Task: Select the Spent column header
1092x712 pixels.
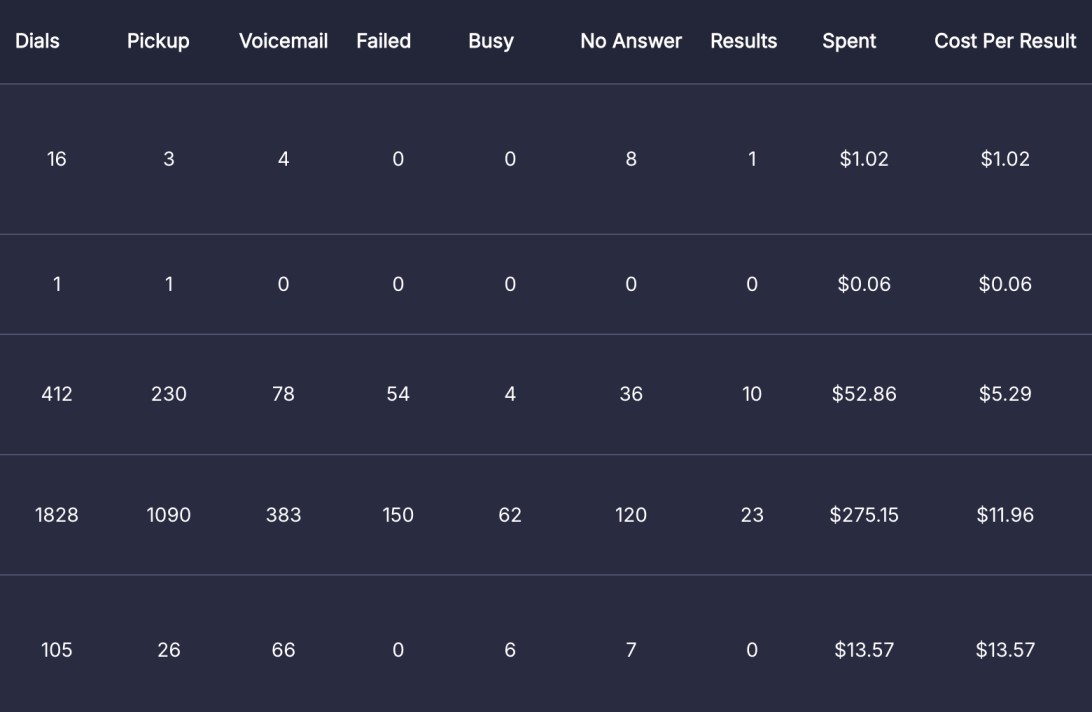Action: coord(849,41)
